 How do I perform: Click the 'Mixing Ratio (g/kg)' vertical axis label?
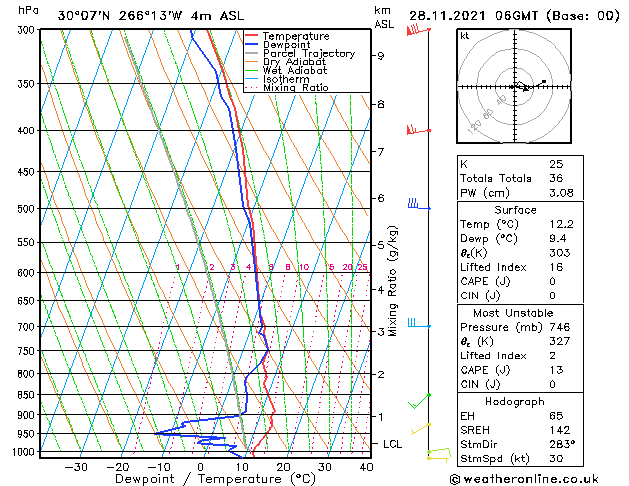[x=393, y=281]
